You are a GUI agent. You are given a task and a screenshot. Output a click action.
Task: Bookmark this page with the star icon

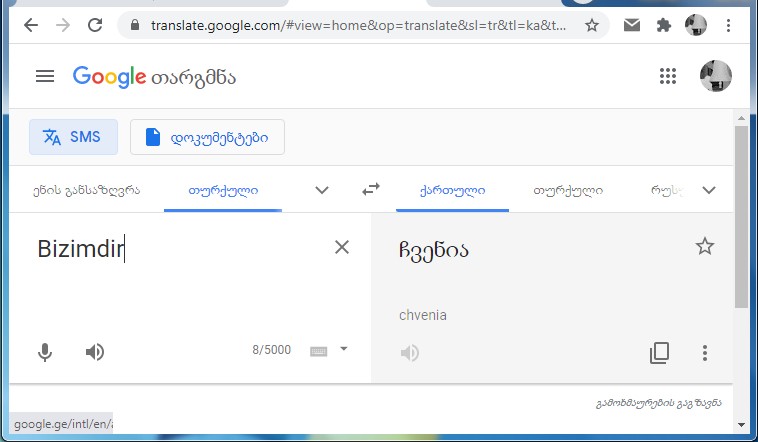click(x=592, y=25)
